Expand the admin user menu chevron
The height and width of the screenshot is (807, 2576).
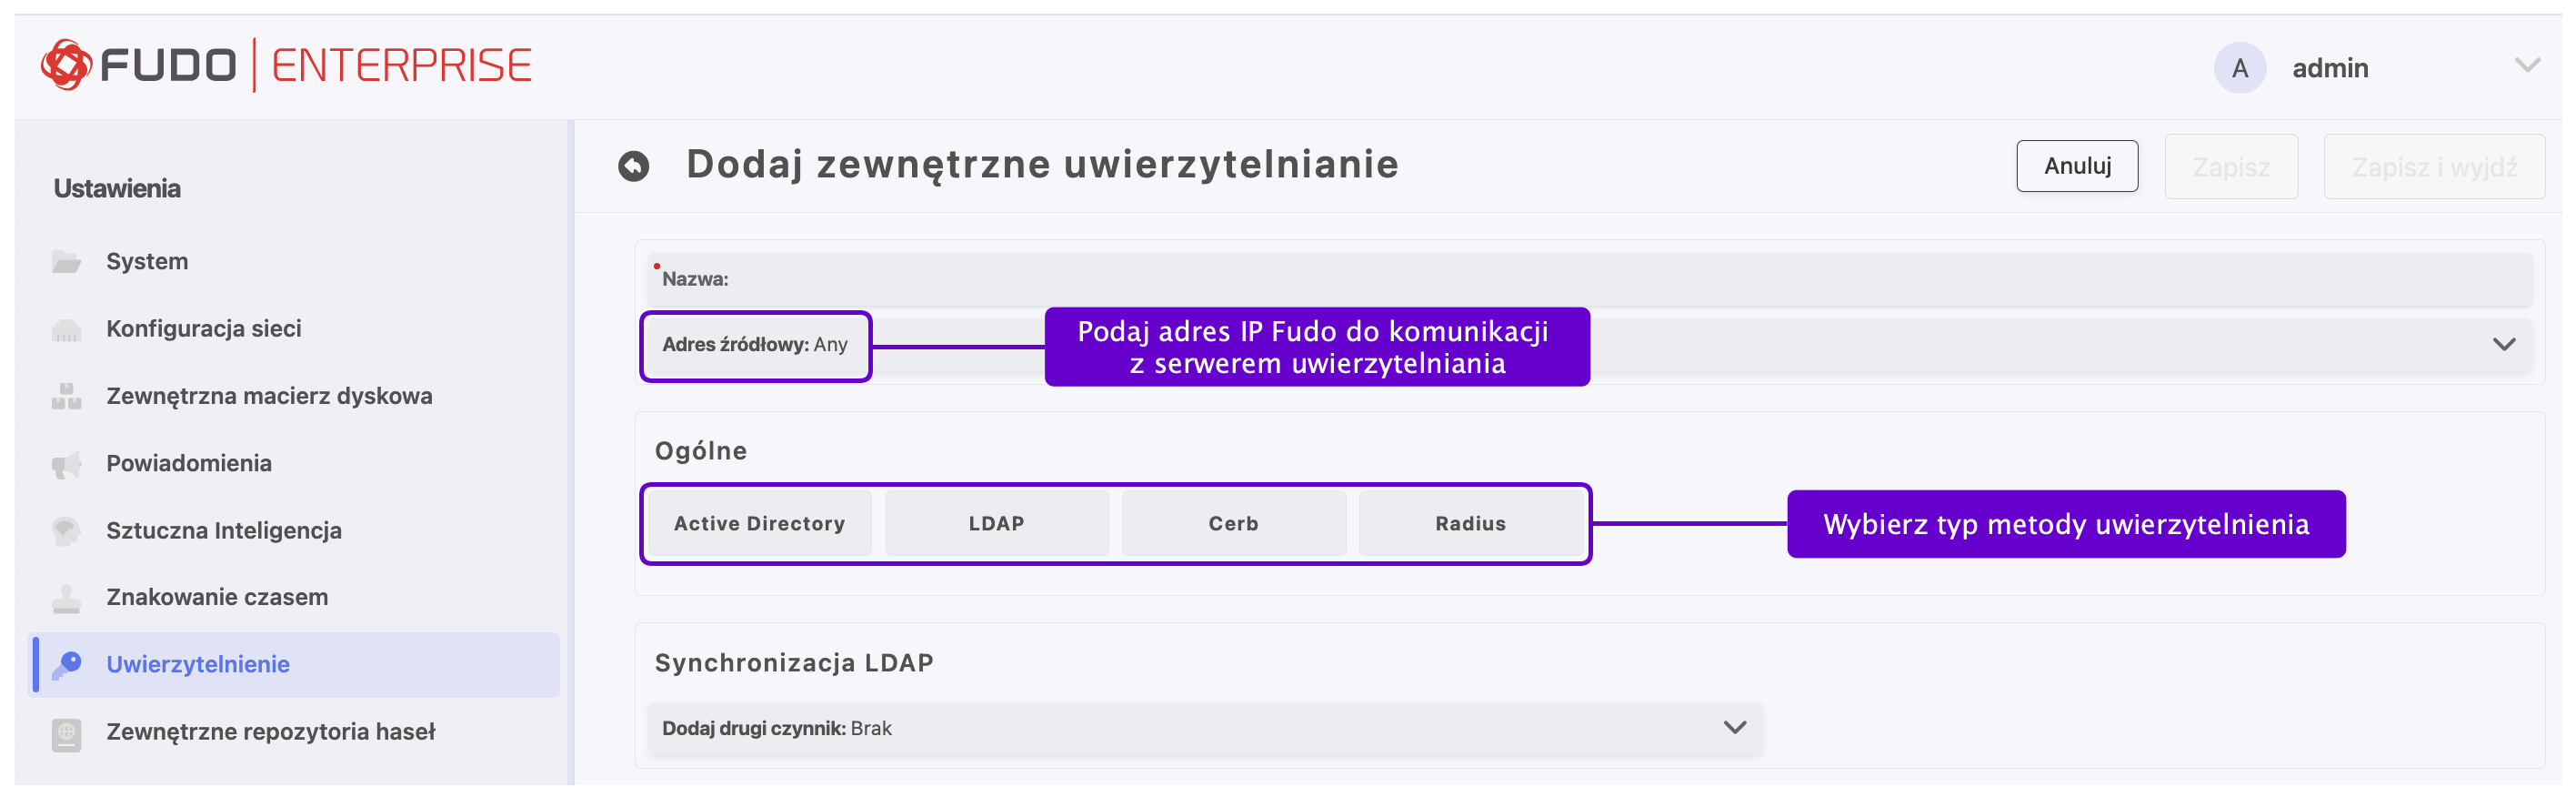click(x=2527, y=66)
